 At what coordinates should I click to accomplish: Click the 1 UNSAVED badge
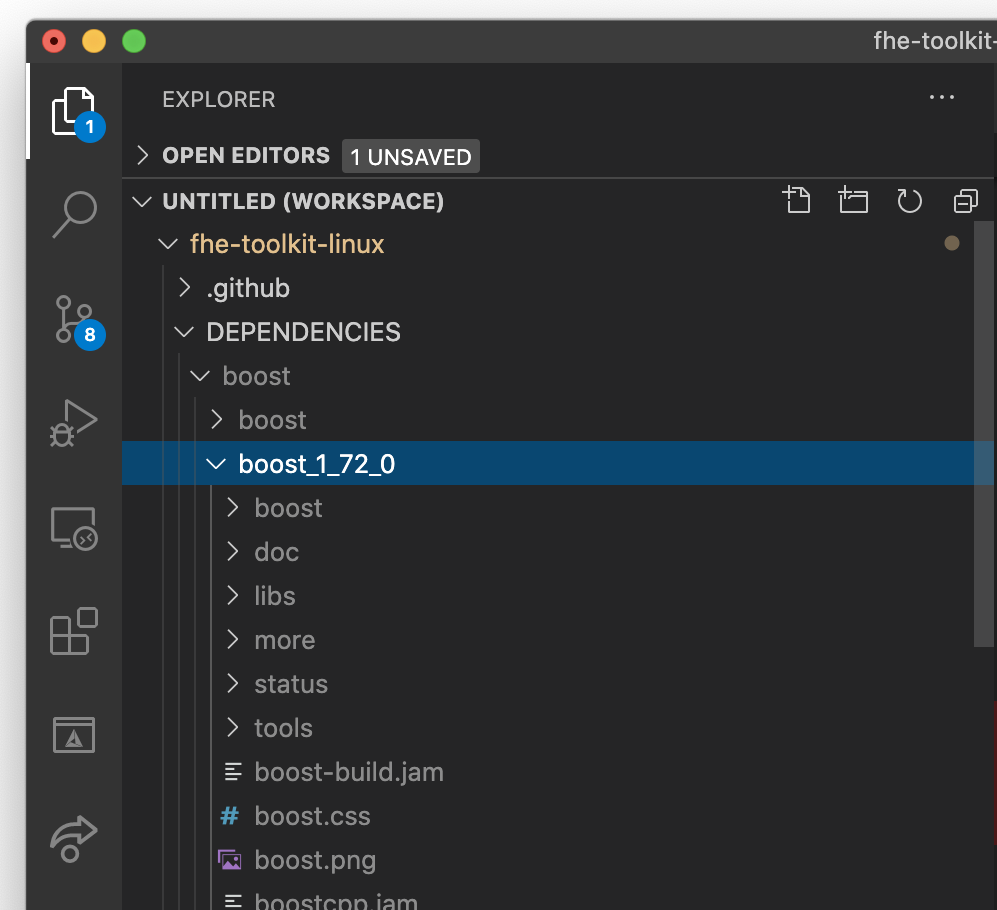410,156
